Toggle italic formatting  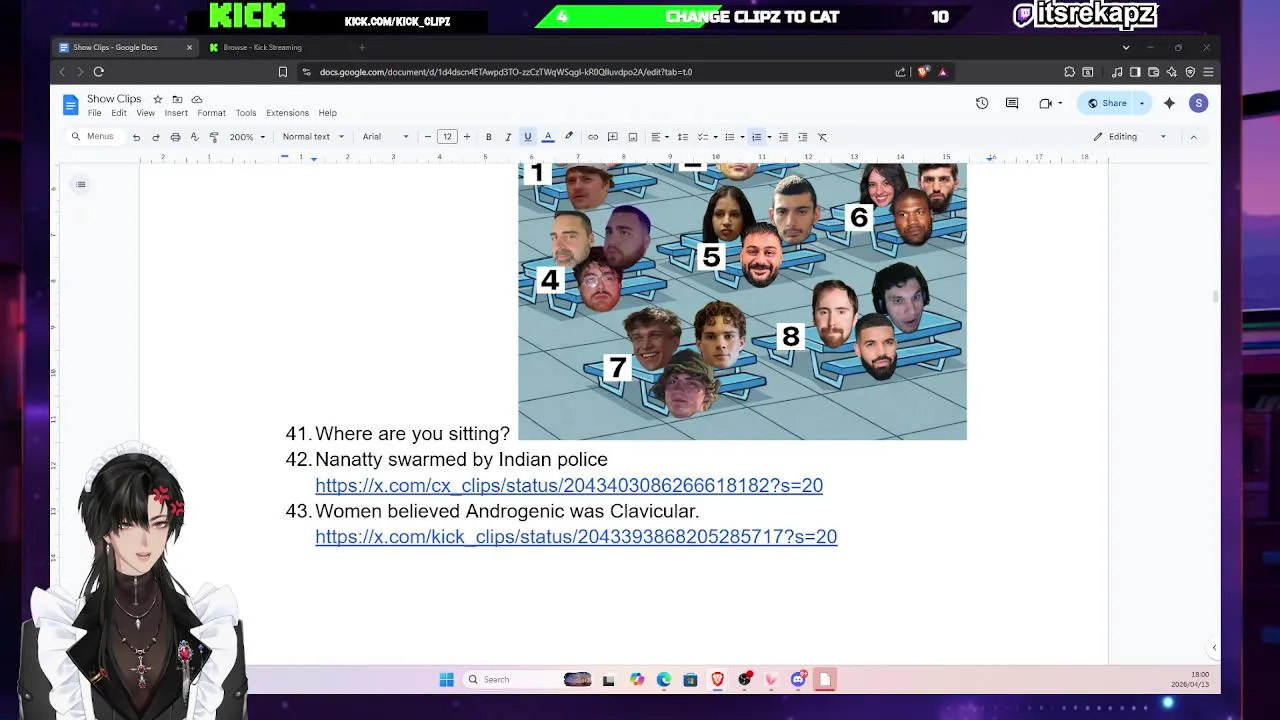pyautogui.click(x=508, y=137)
